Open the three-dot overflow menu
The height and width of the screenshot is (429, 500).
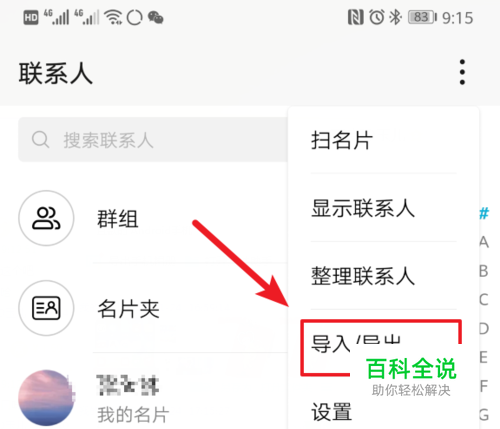(x=462, y=72)
